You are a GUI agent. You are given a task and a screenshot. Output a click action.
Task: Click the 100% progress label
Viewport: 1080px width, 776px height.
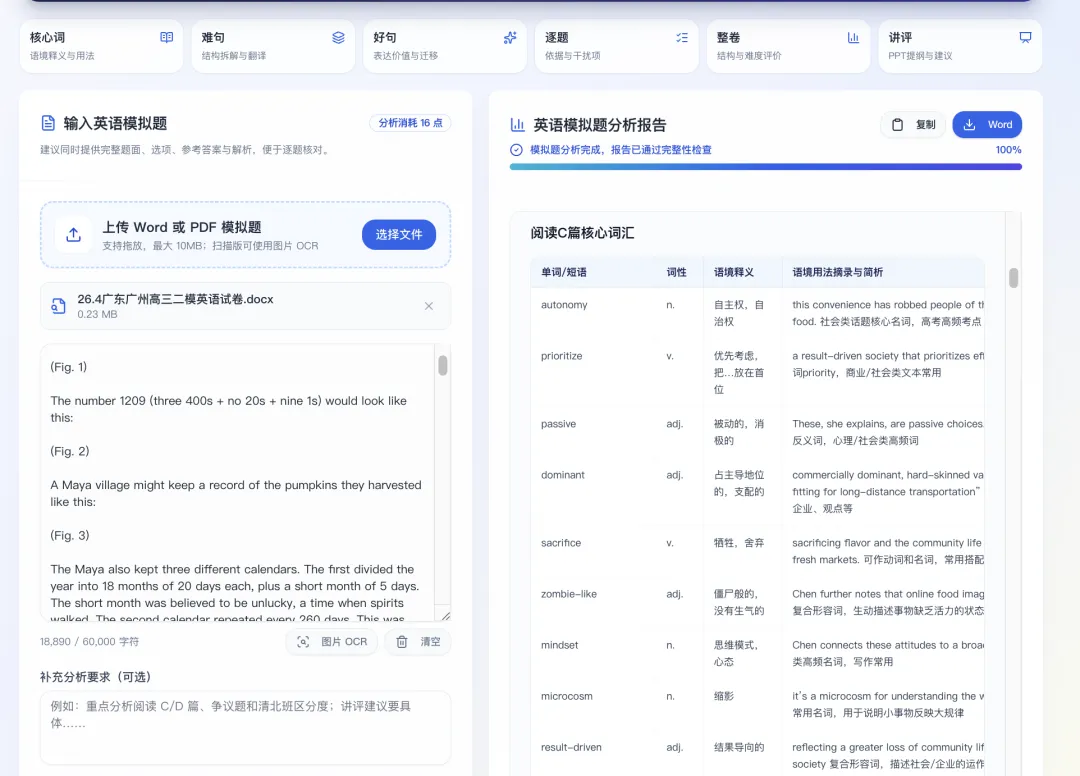(x=1008, y=149)
